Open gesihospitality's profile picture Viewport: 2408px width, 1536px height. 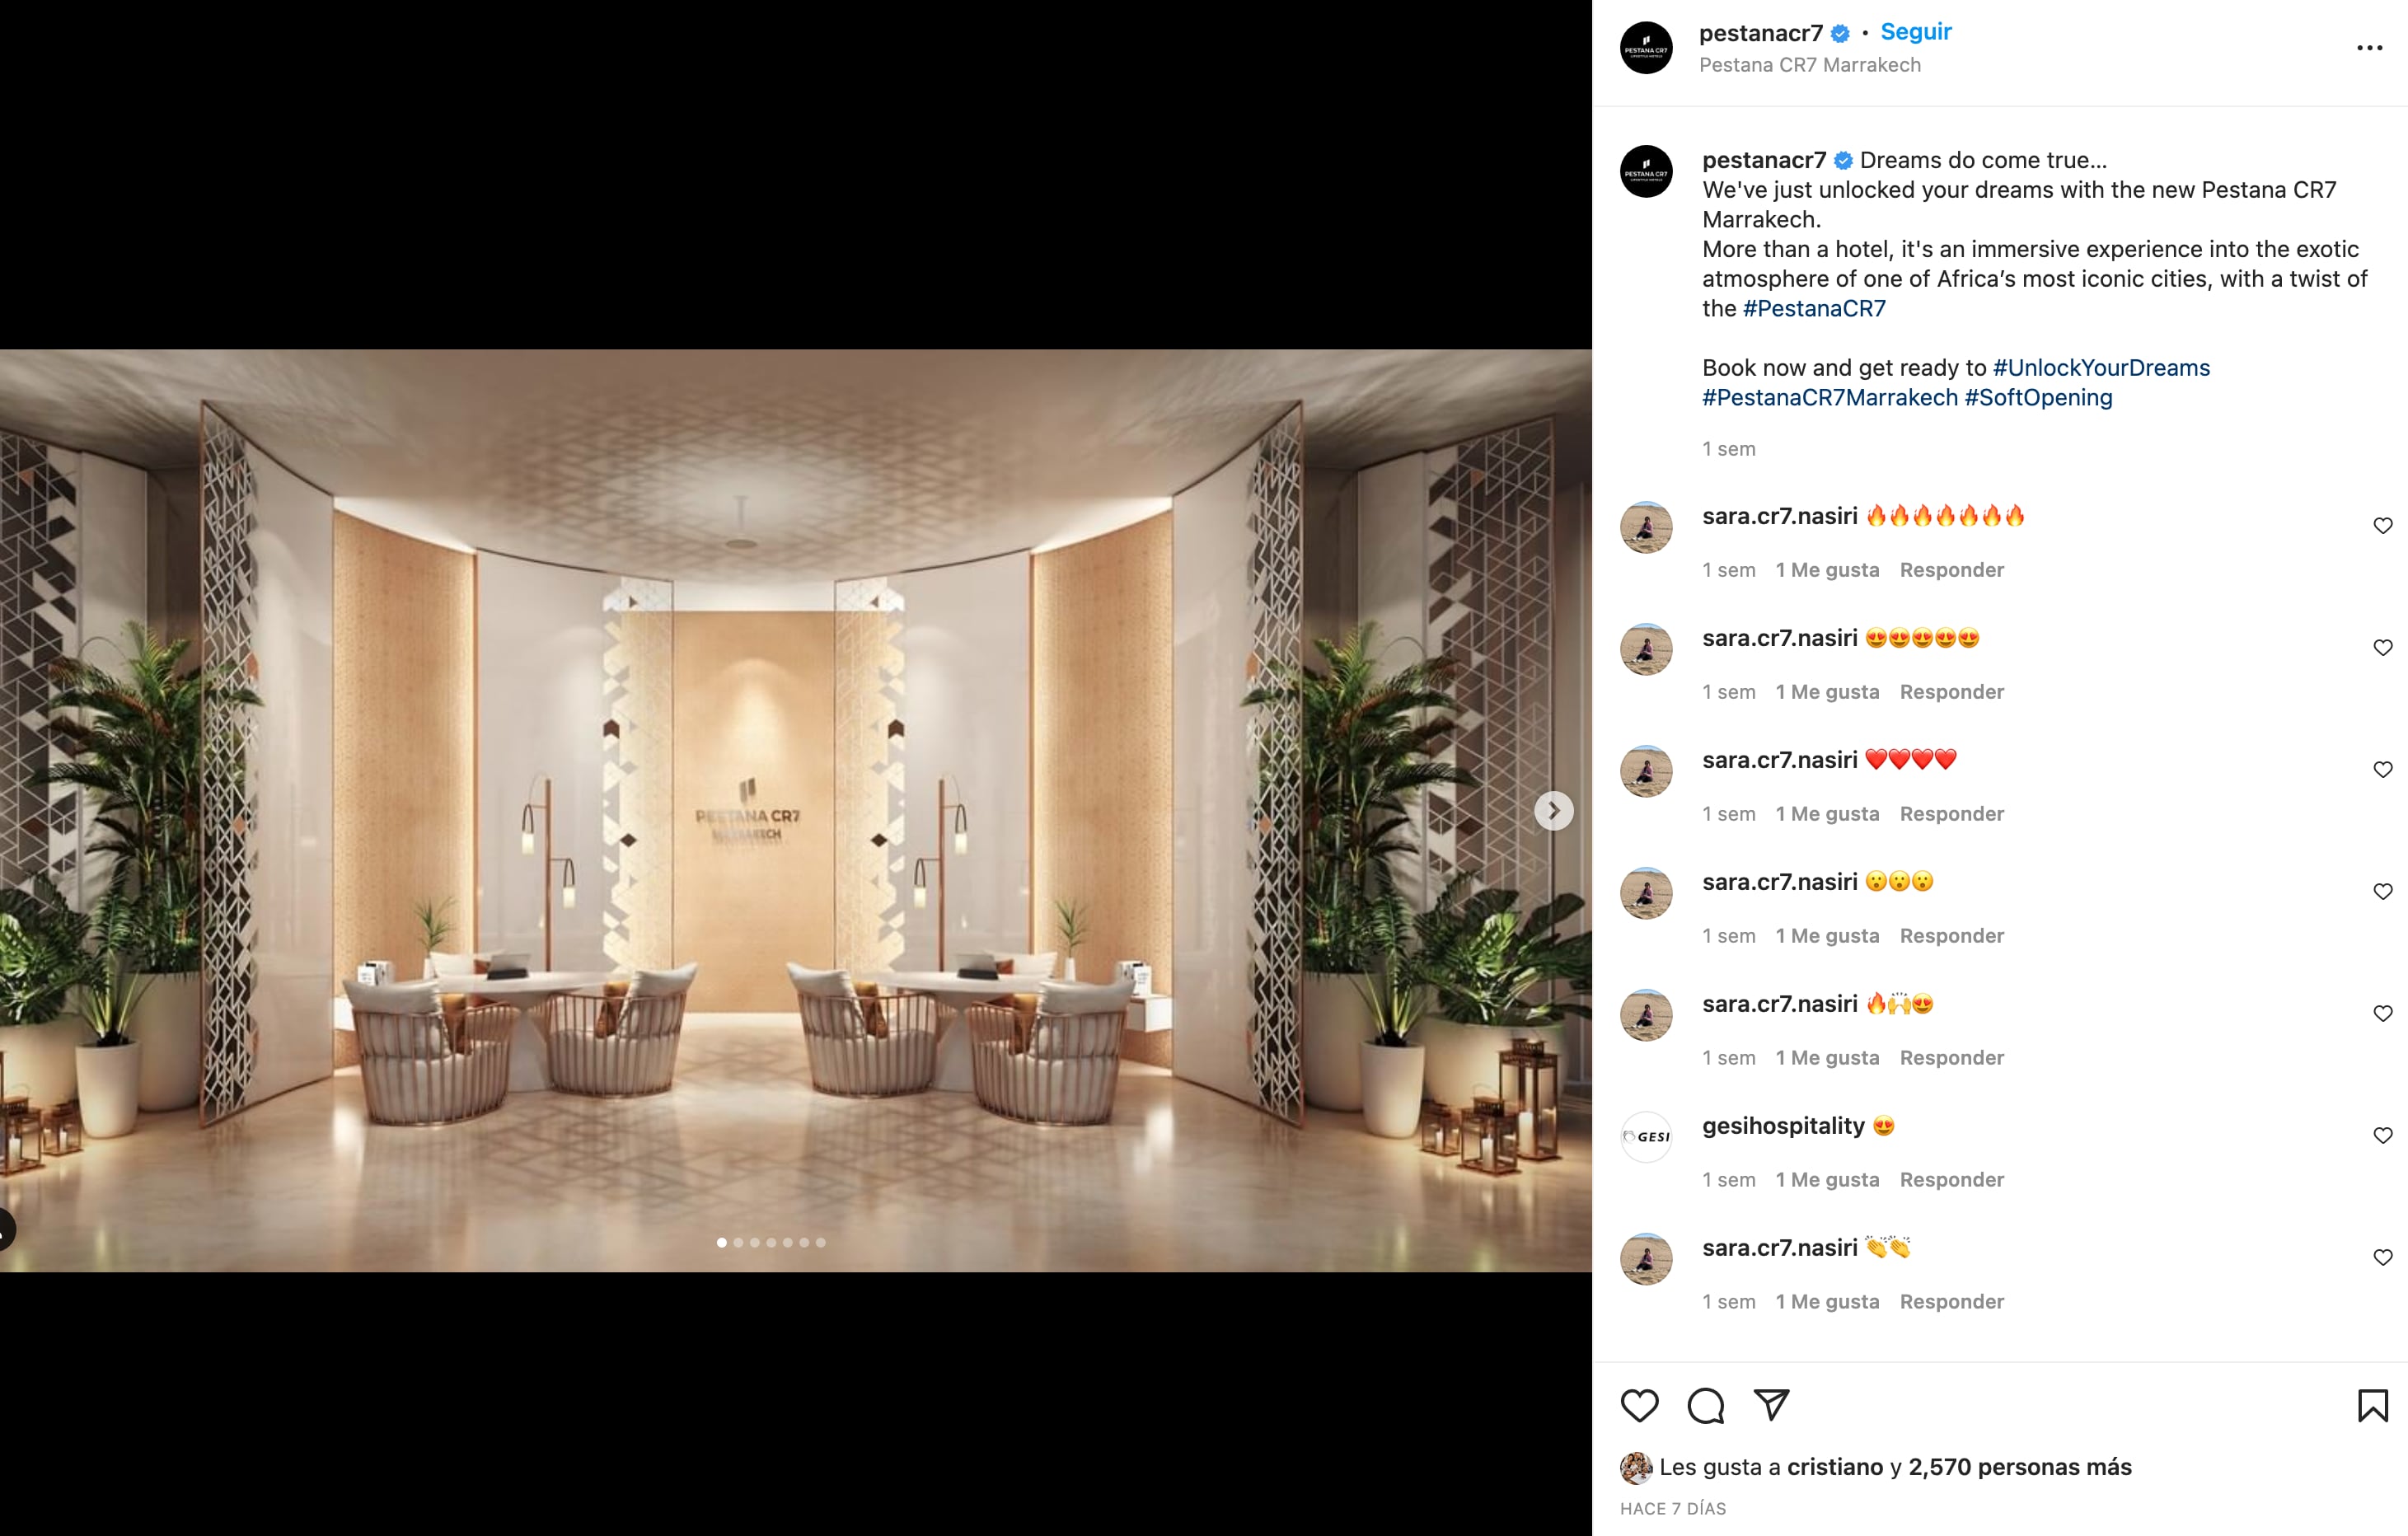(1646, 1137)
